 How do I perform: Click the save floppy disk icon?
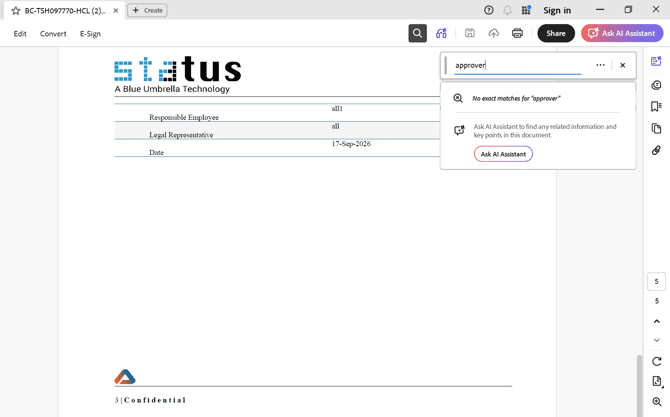coord(470,33)
